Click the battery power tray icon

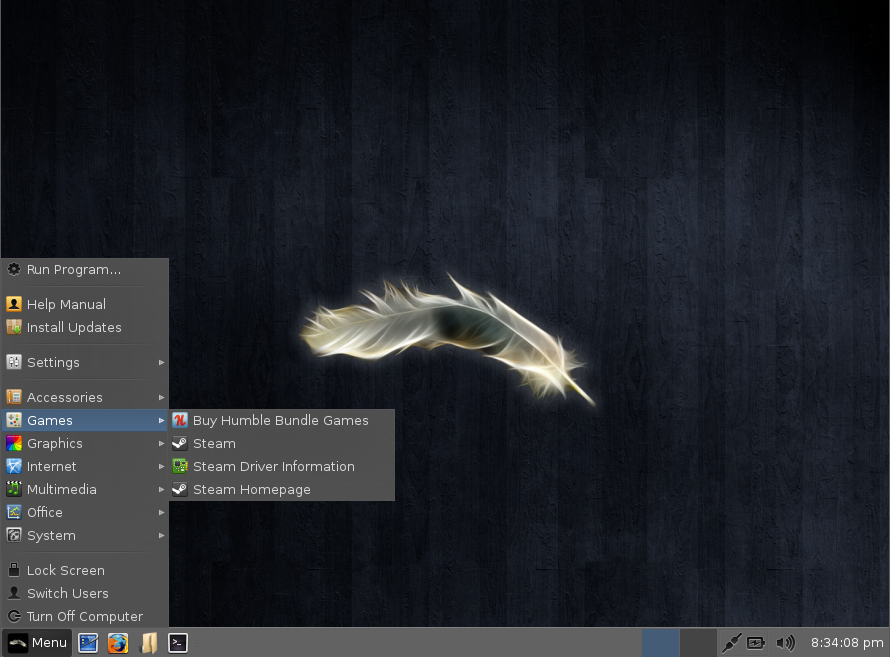point(755,643)
